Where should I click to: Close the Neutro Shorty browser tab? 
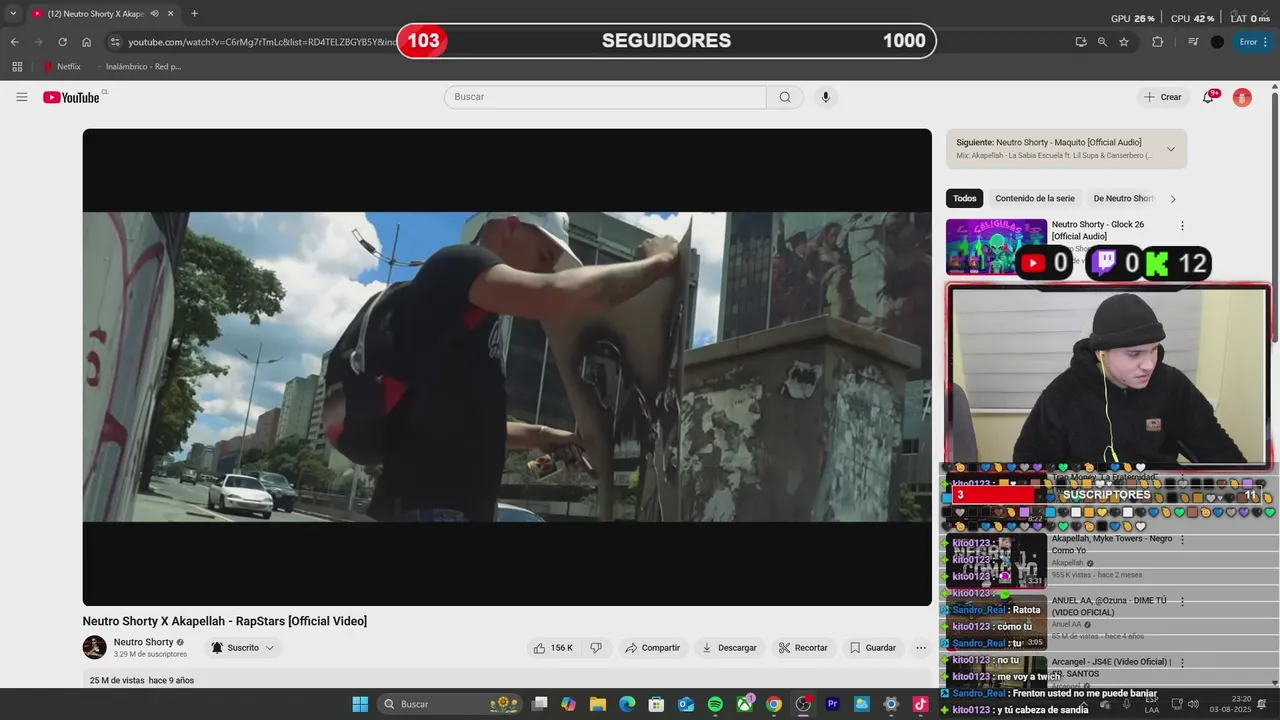tap(171, 14)
